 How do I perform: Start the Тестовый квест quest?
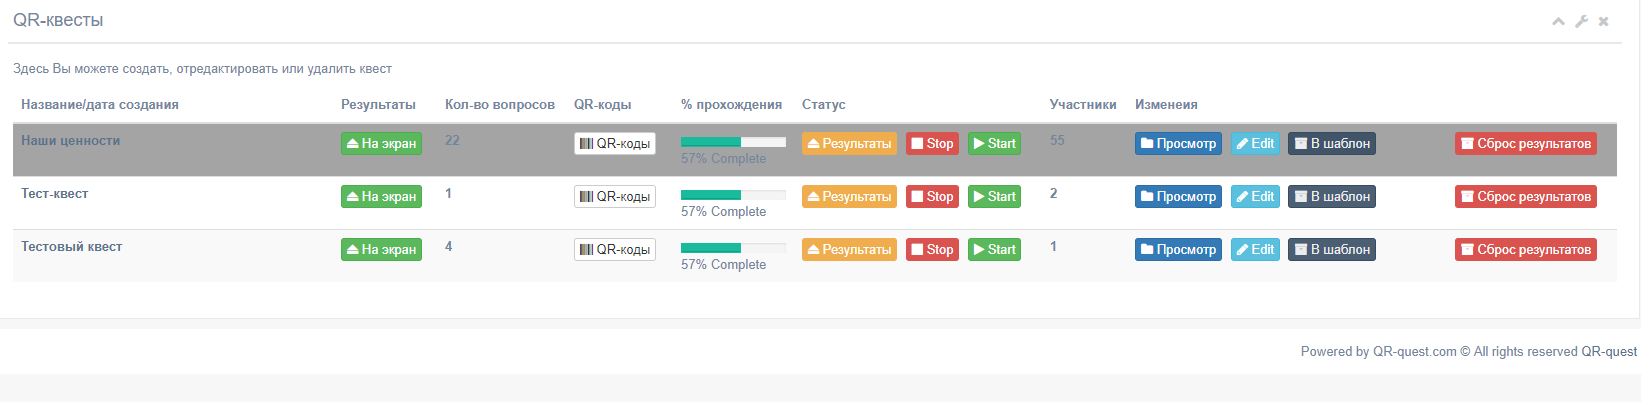(x=994, y=250)
